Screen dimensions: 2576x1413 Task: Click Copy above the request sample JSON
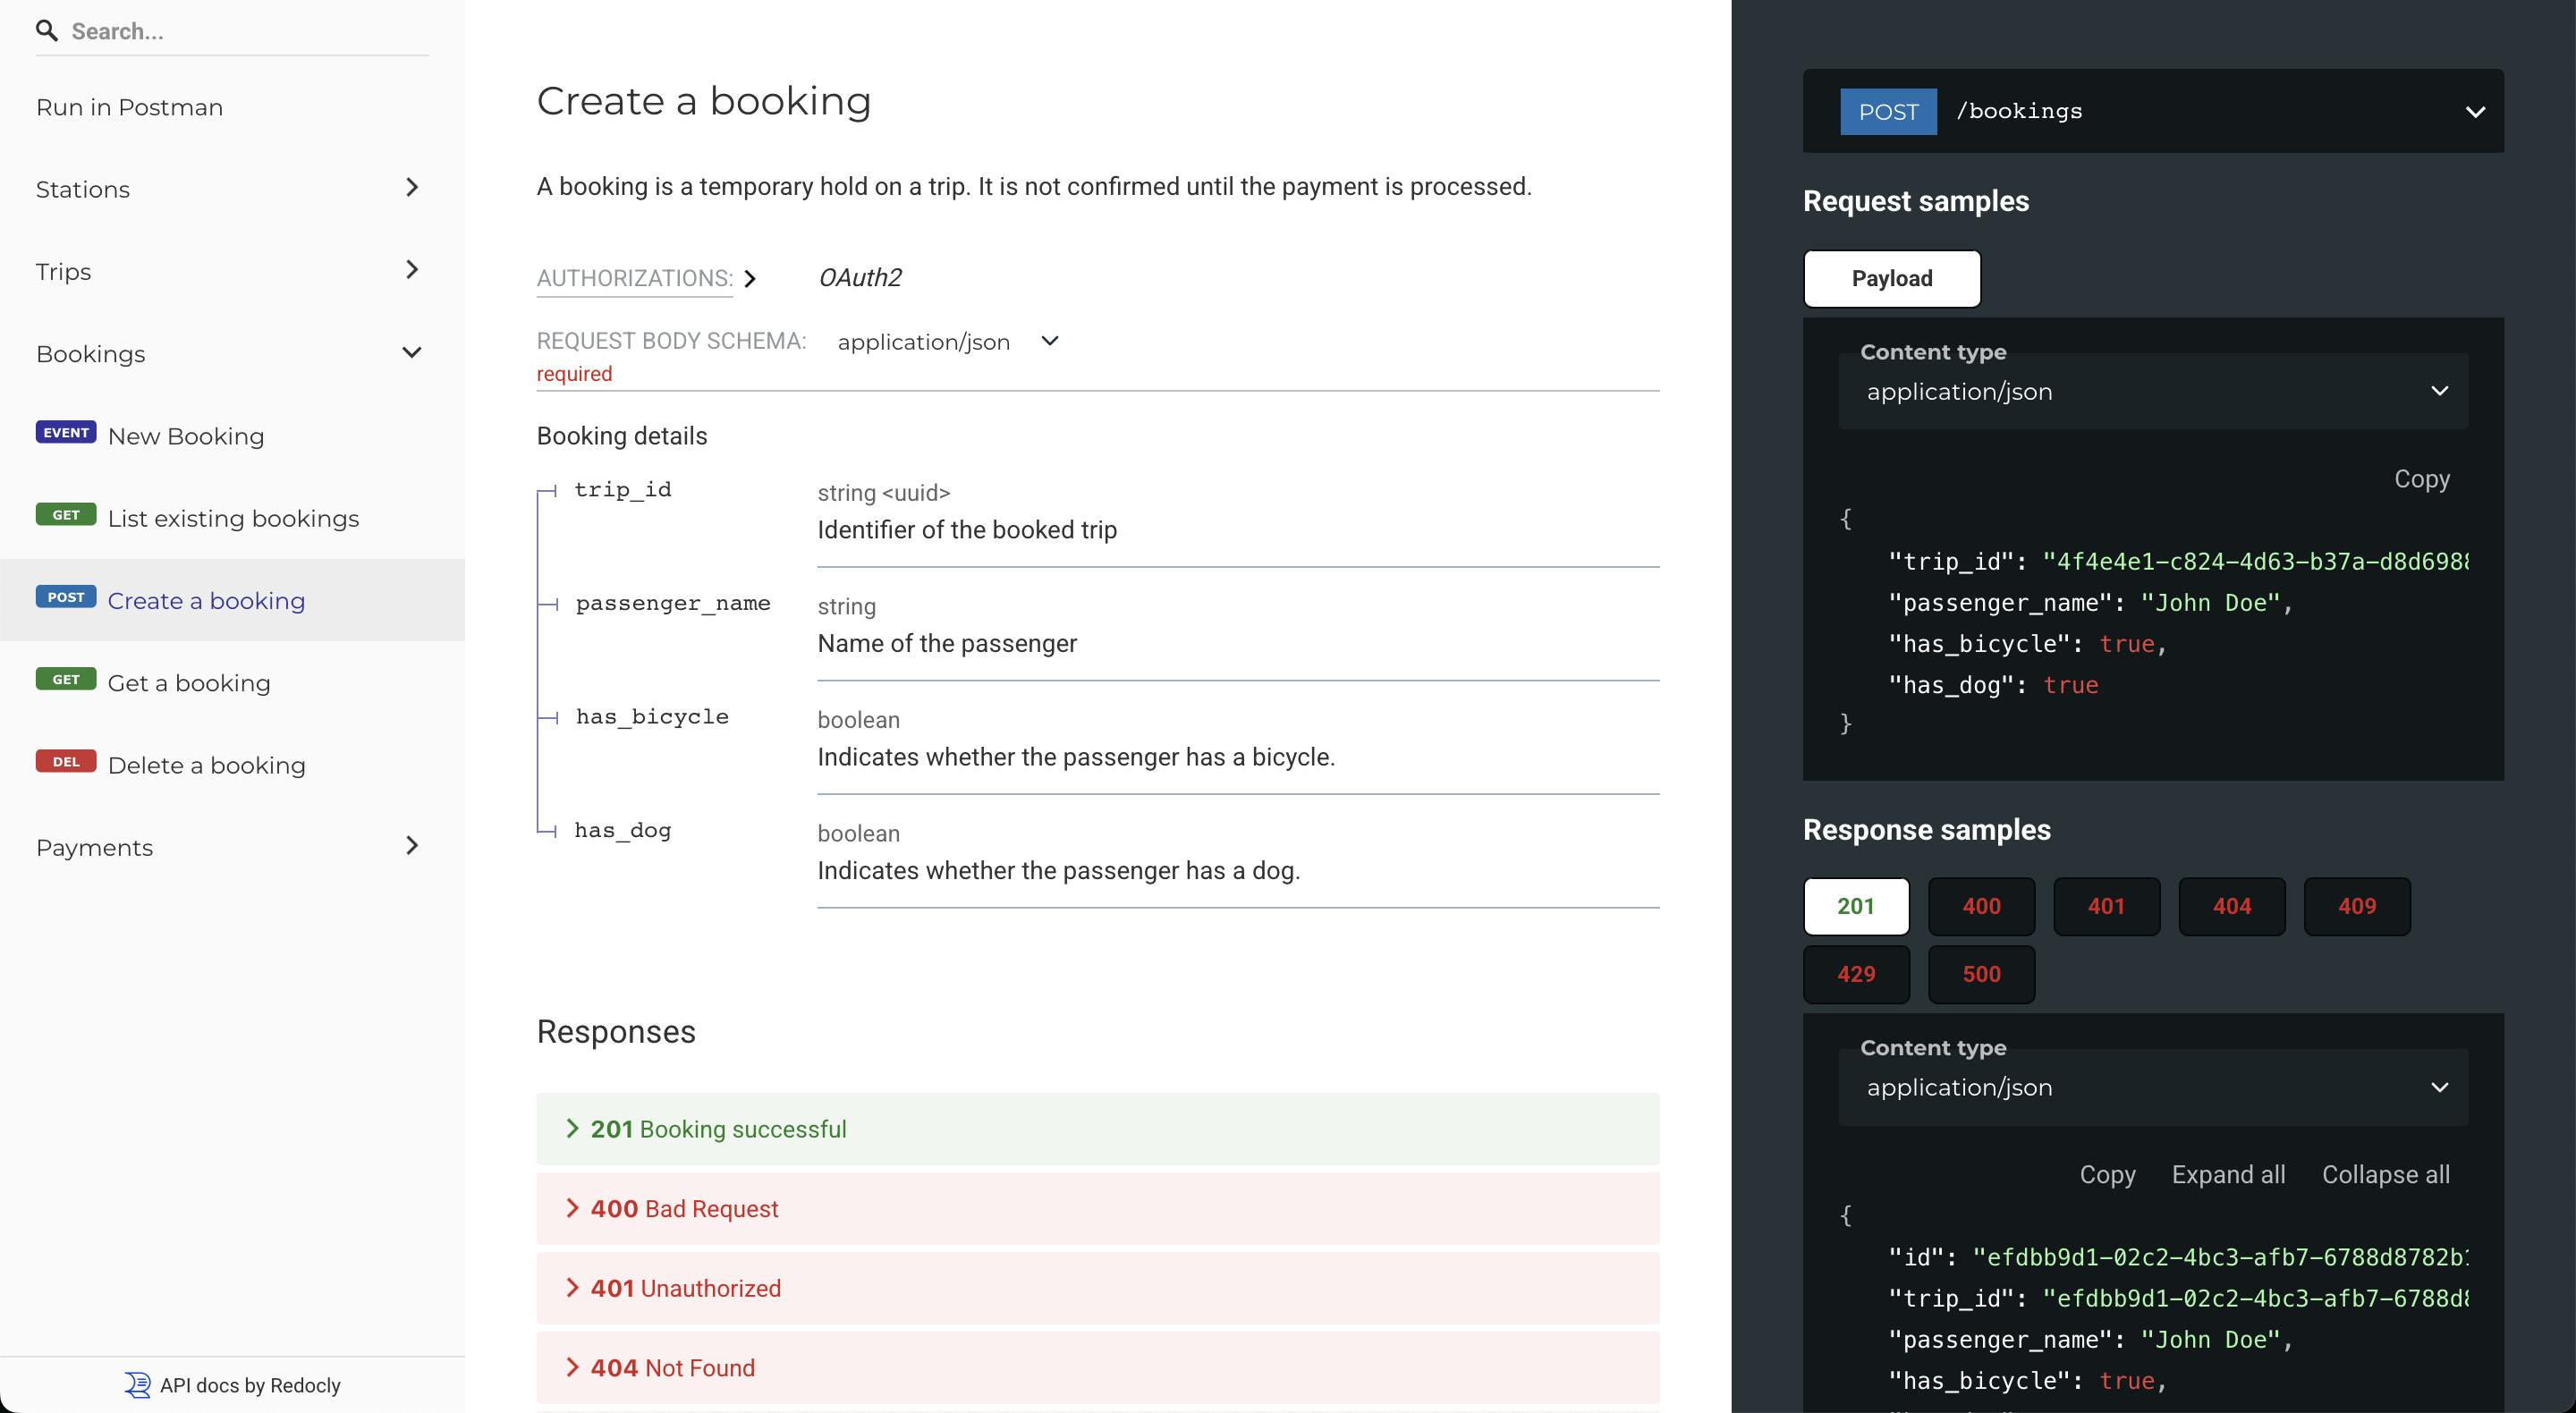click(x=2422, y=479)
